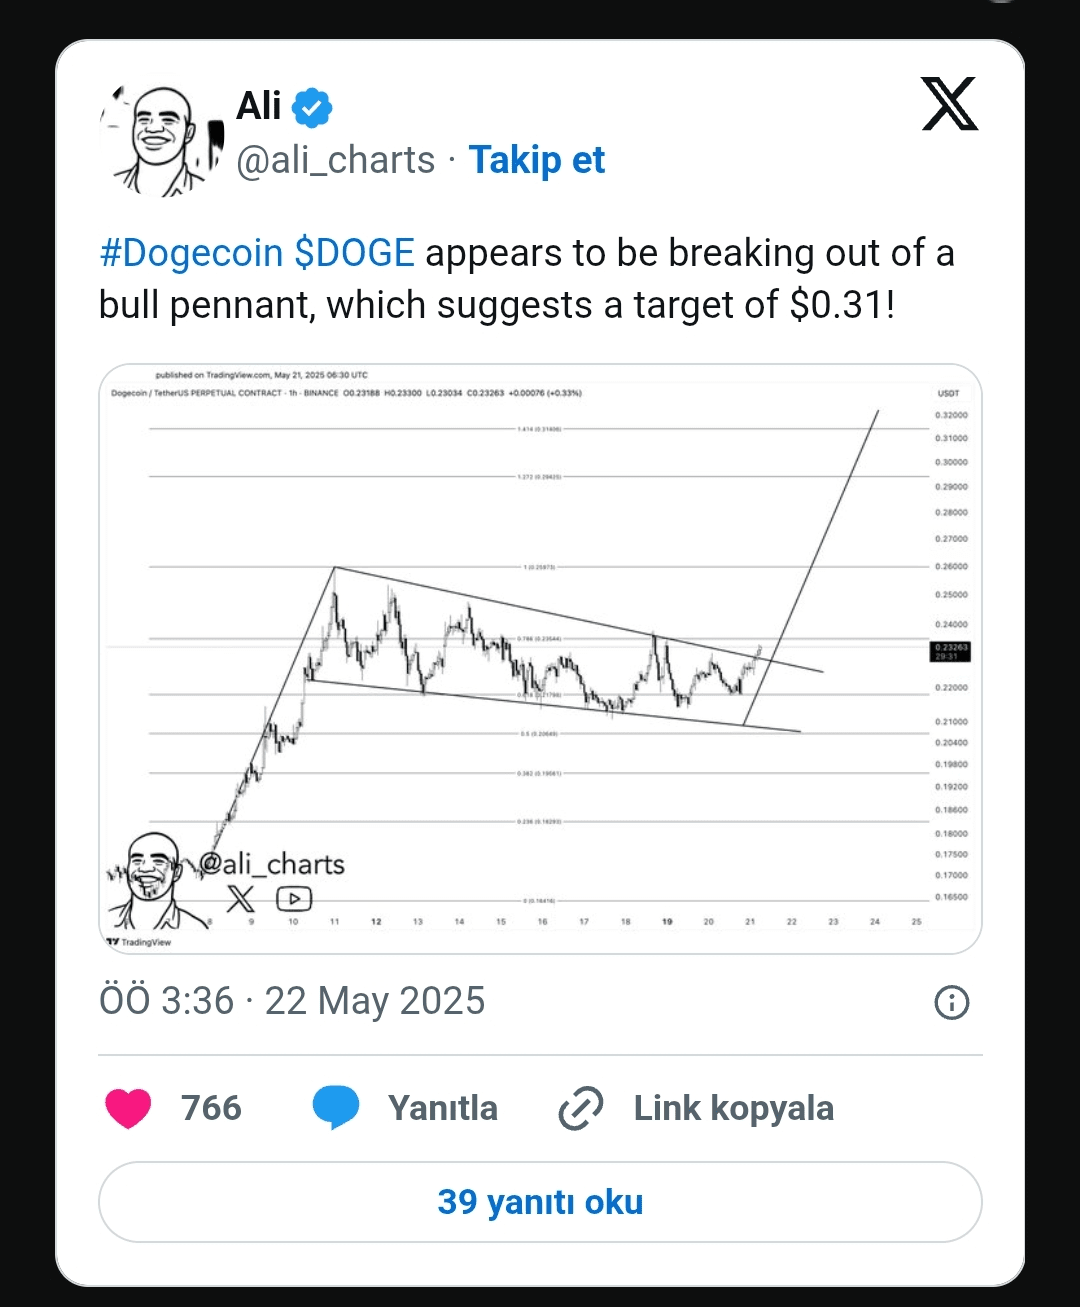
Task: Click the Link kopyala label
Action: 734,1108
